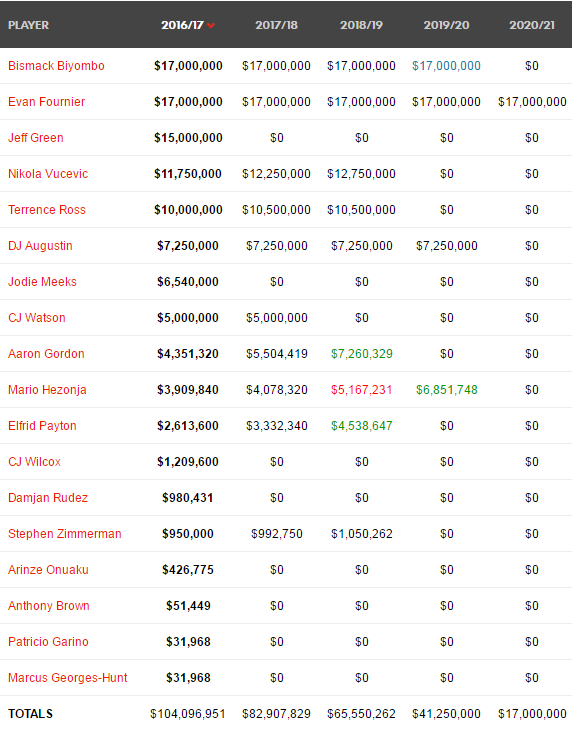This screenshot has height=729, width=572.
Task: Select the Nikola Vucevic player link
Action: [48, 173]
